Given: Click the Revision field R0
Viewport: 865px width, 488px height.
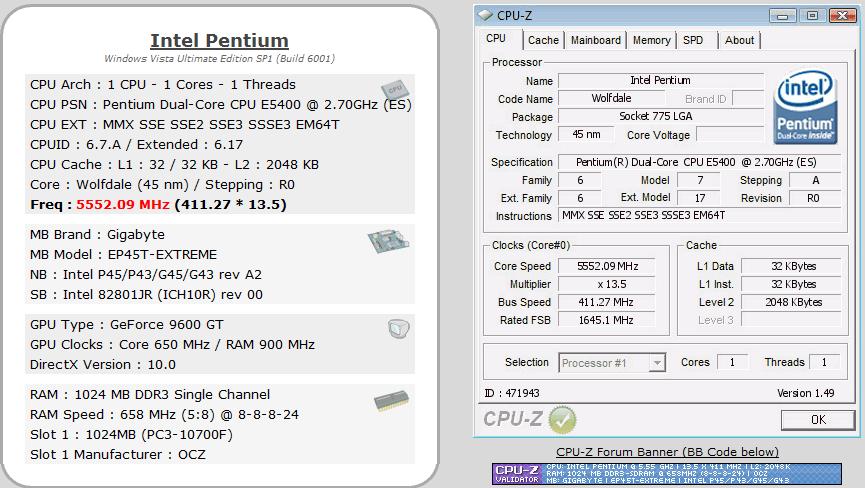Looking at the screenshot, I should click(x=815, y=198).
